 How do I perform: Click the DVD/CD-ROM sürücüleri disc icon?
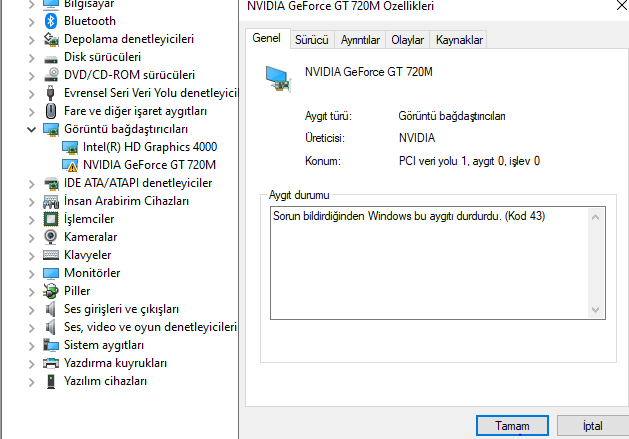51,75
